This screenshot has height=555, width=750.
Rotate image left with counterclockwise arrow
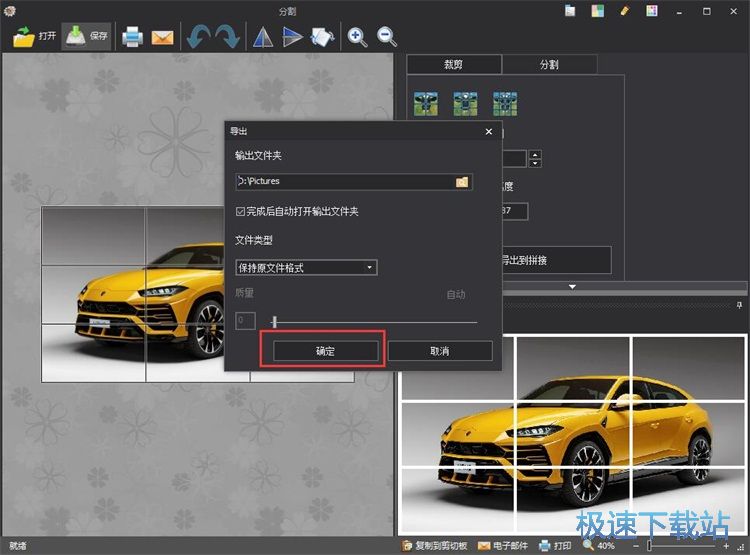click(x=199, y=36)
